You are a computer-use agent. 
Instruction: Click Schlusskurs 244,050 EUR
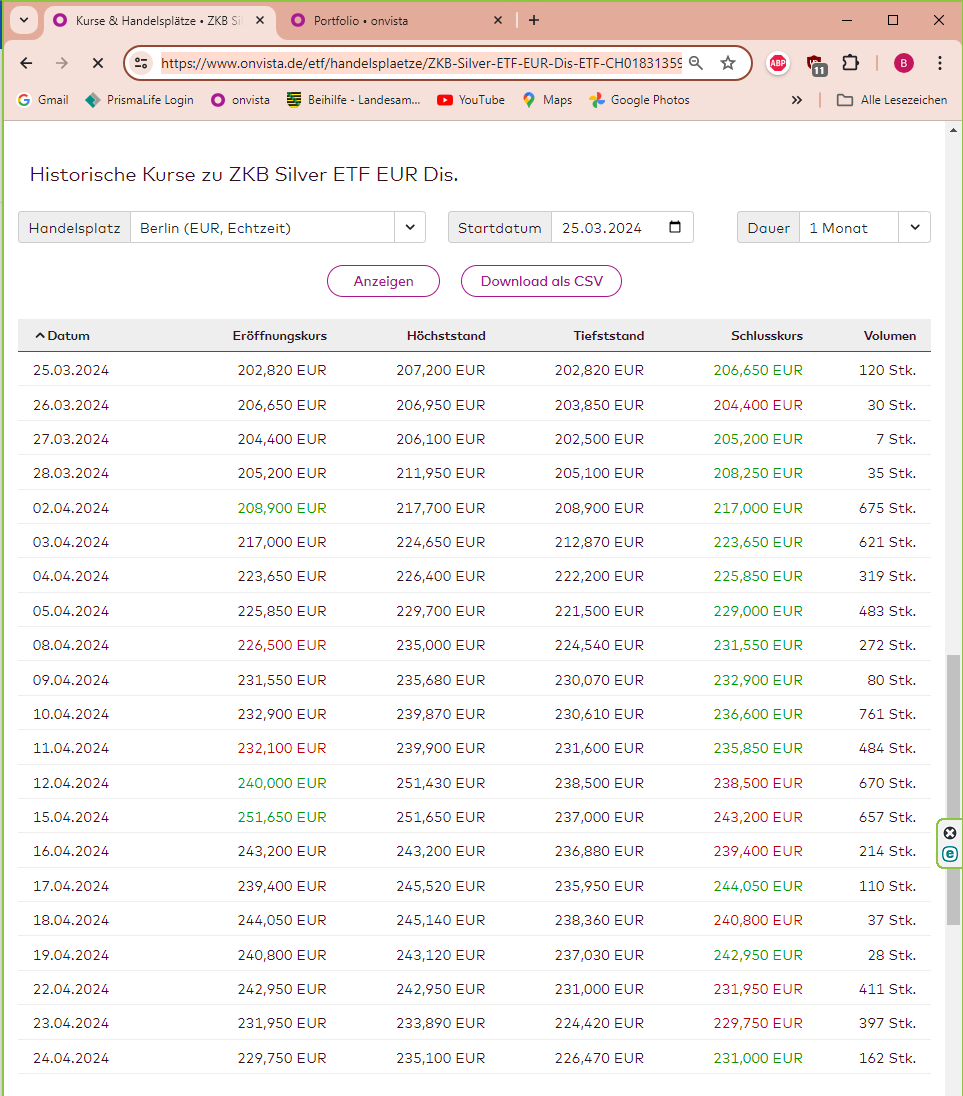[758, 886]
